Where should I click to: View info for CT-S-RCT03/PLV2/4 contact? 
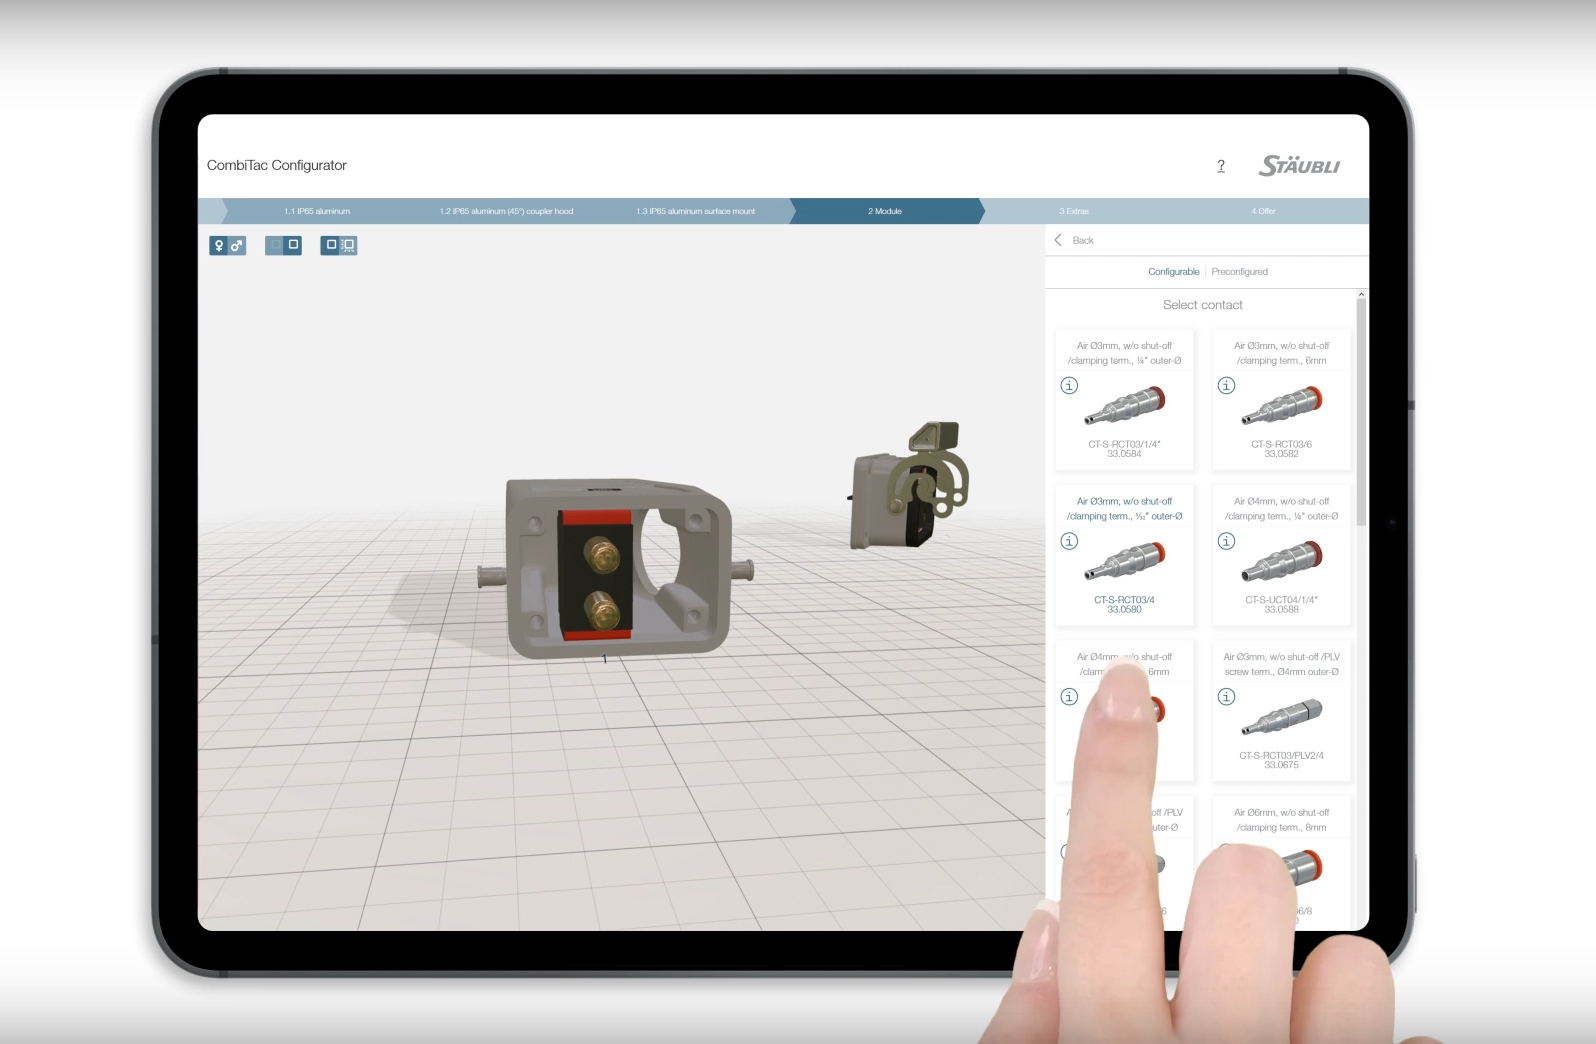click(x=1226, y=697)
